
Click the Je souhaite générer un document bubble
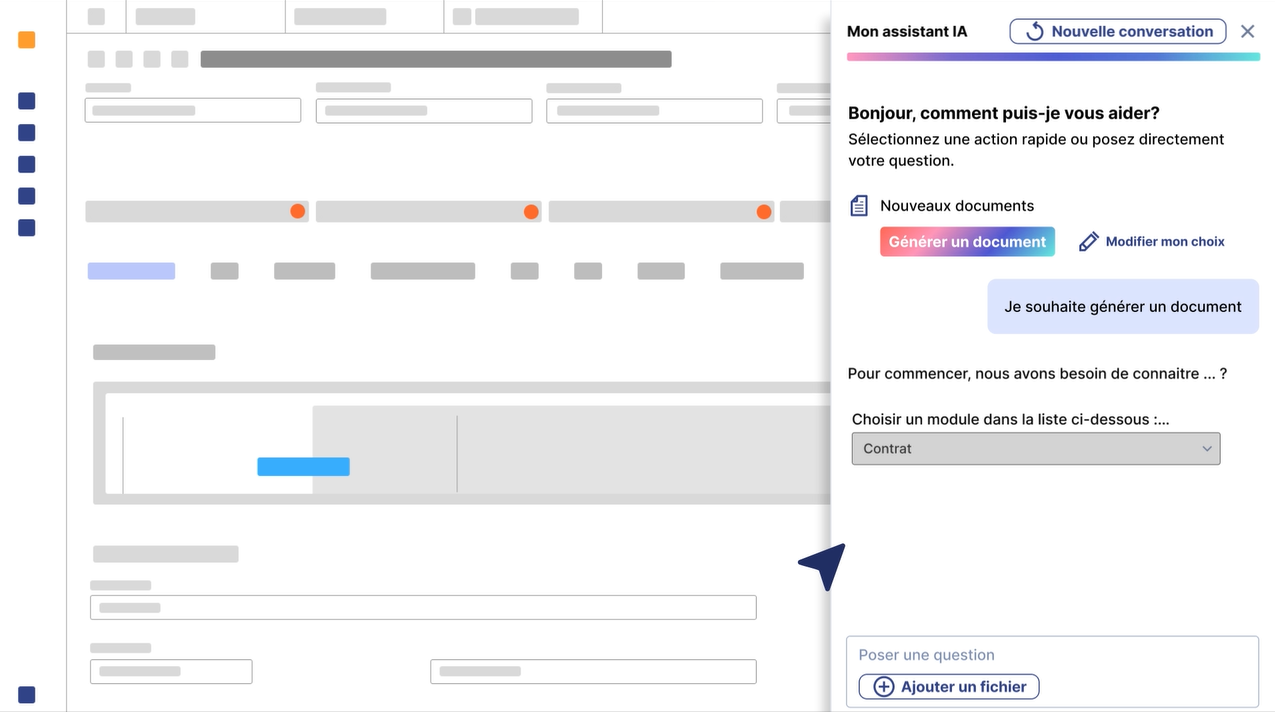click(x=1123, y=307)
